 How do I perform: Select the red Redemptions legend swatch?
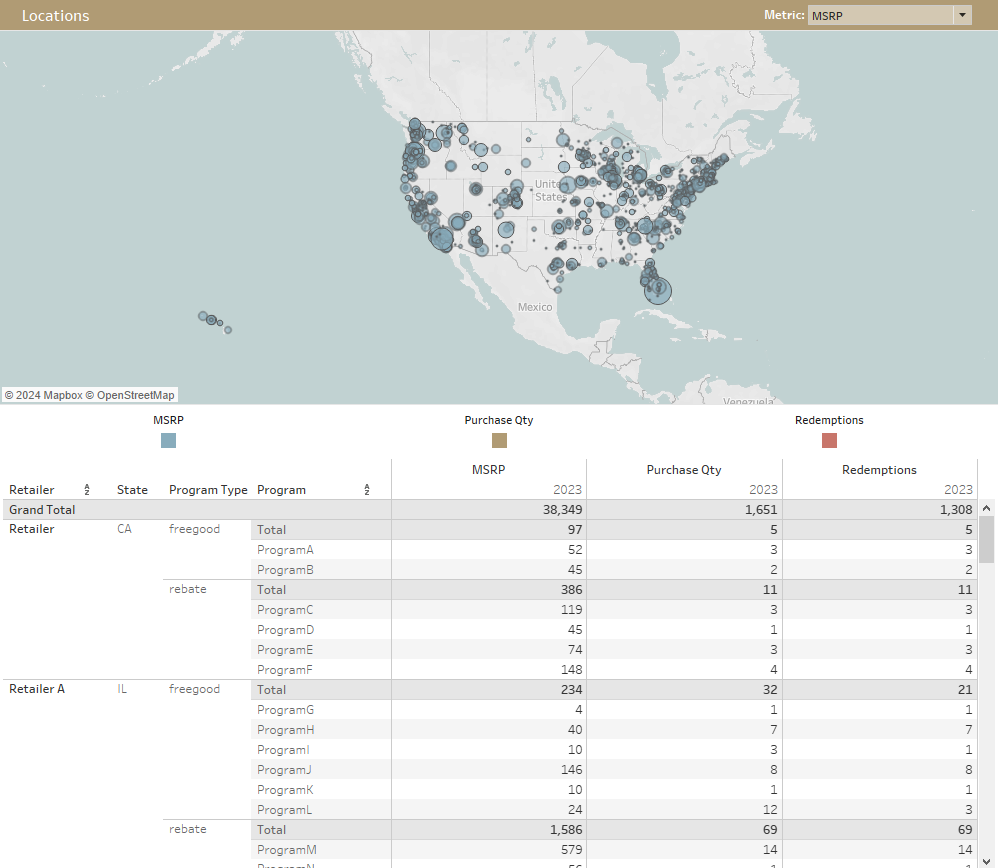829,440
